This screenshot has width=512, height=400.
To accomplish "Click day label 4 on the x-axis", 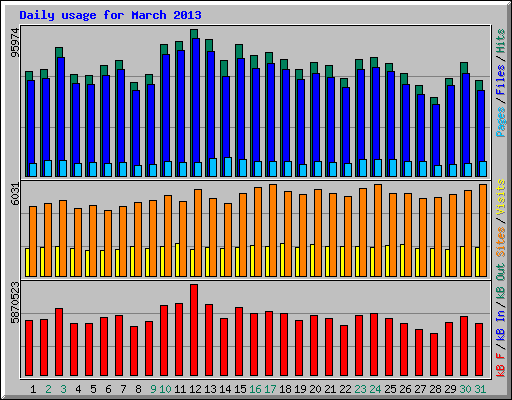I will pyautogui.click(x=78, y=389).
